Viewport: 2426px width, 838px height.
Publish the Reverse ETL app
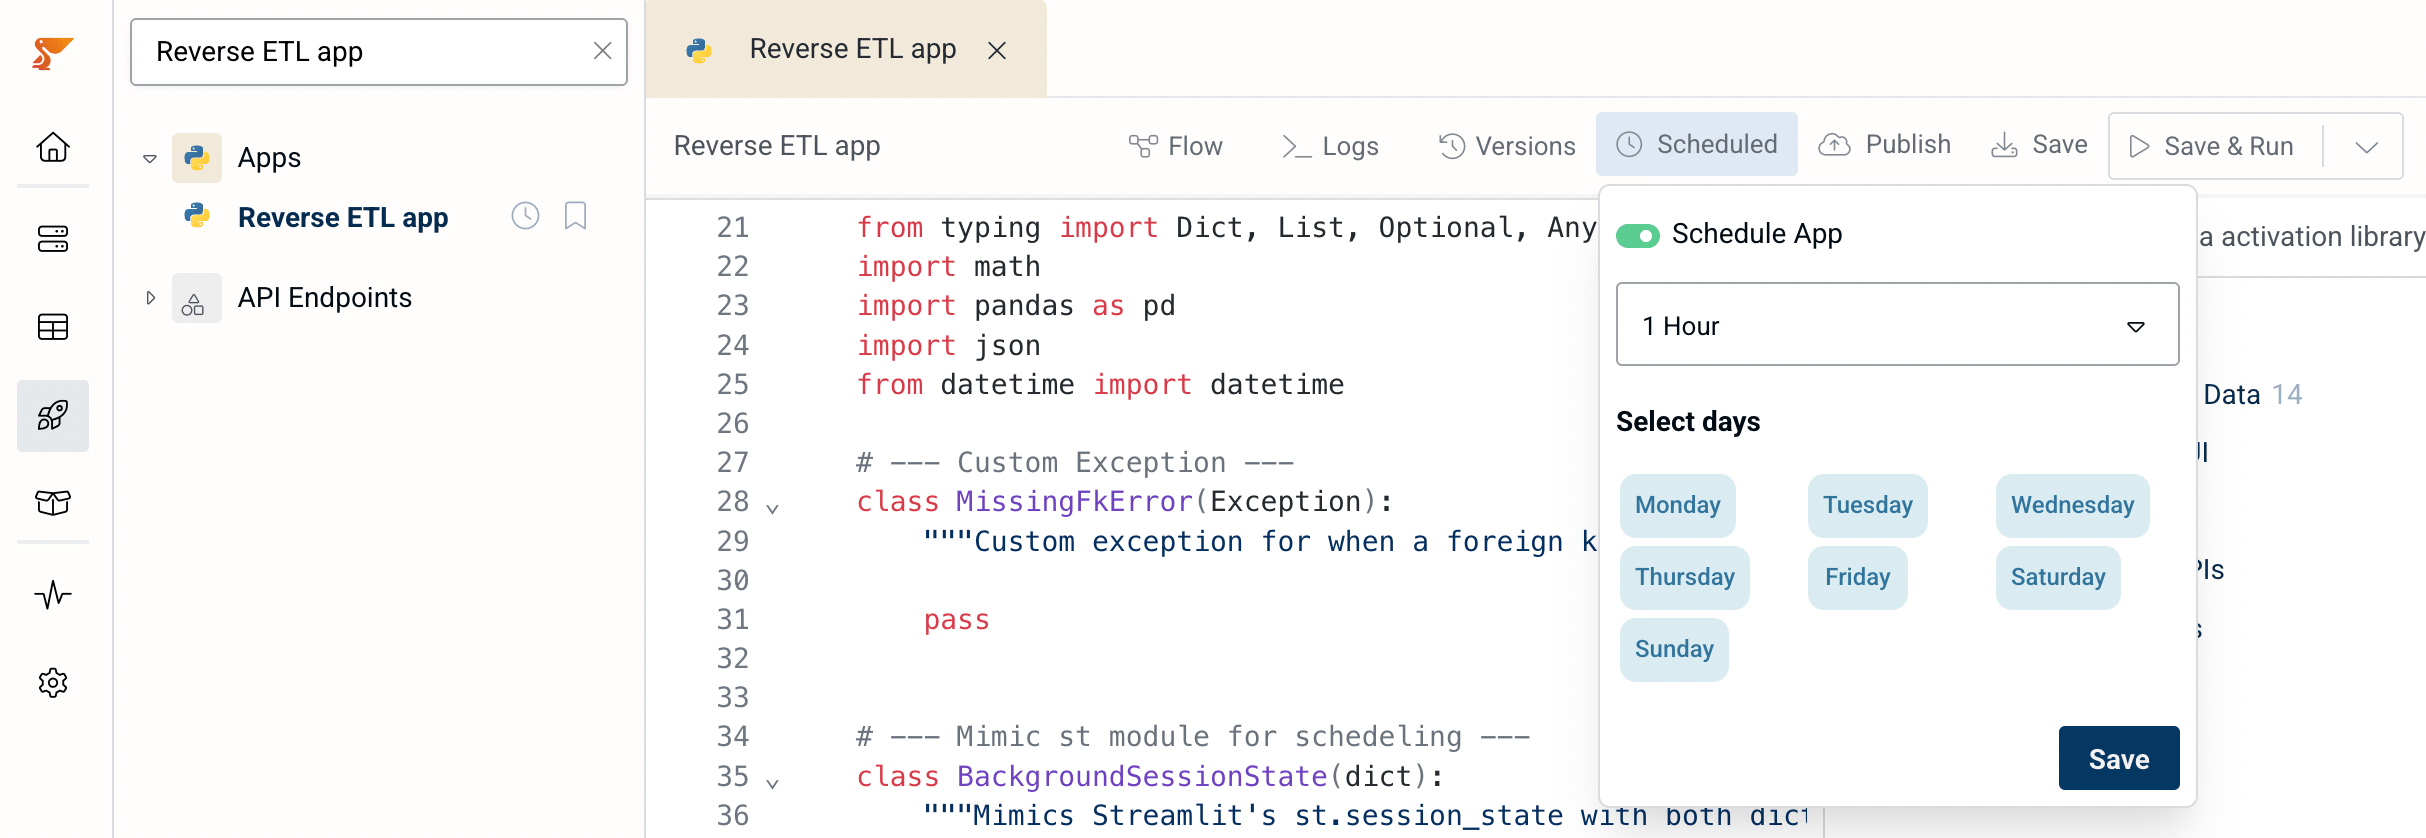coord(1884,144)
